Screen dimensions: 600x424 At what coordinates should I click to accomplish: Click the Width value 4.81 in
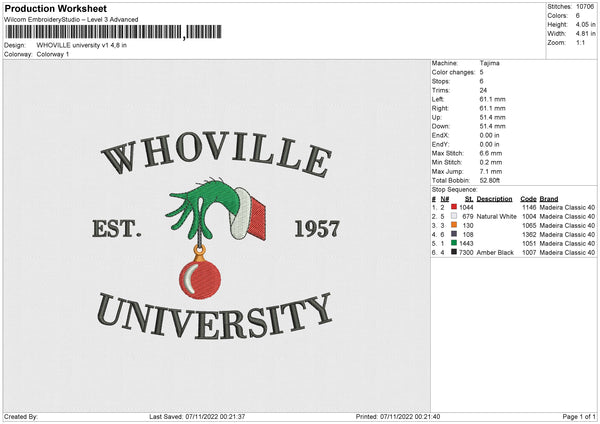(x=585, y=34)
